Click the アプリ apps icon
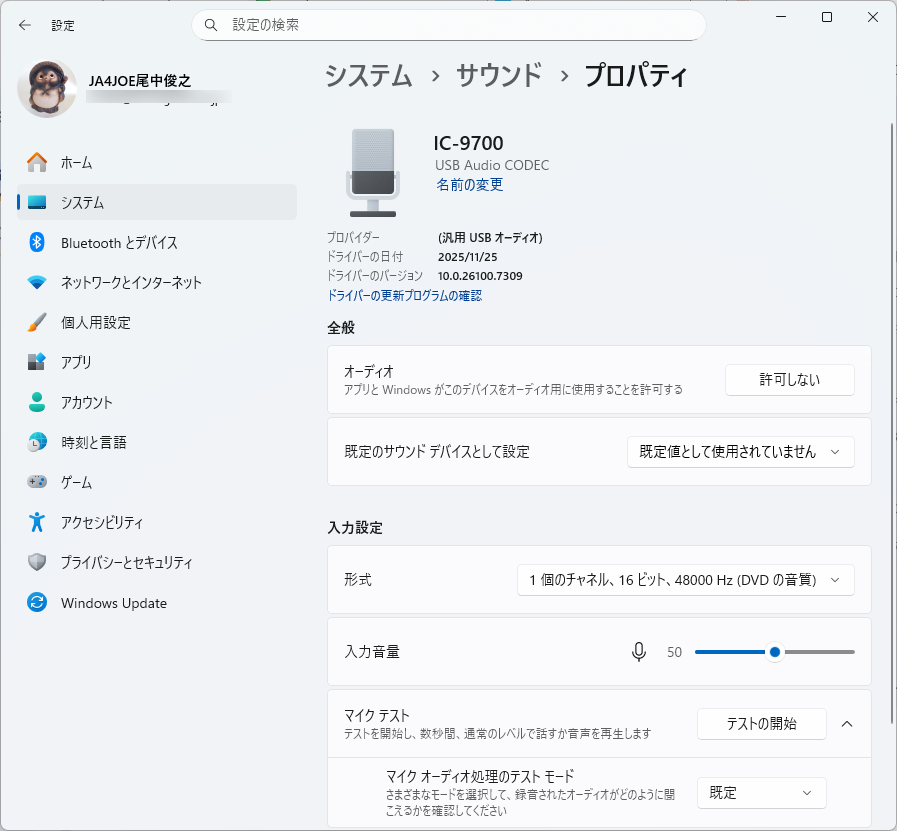The height and width of the screenshot is (831, 897). coord(37,362)
